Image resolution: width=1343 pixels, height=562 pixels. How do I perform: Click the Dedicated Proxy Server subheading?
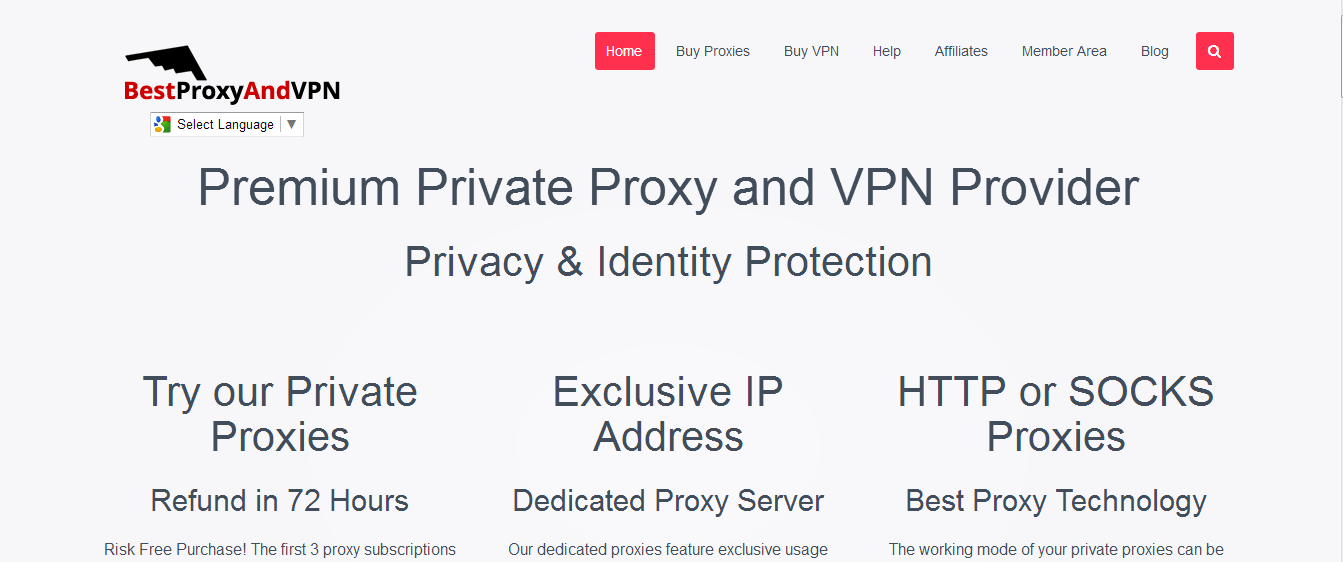(x=668, y=501)
